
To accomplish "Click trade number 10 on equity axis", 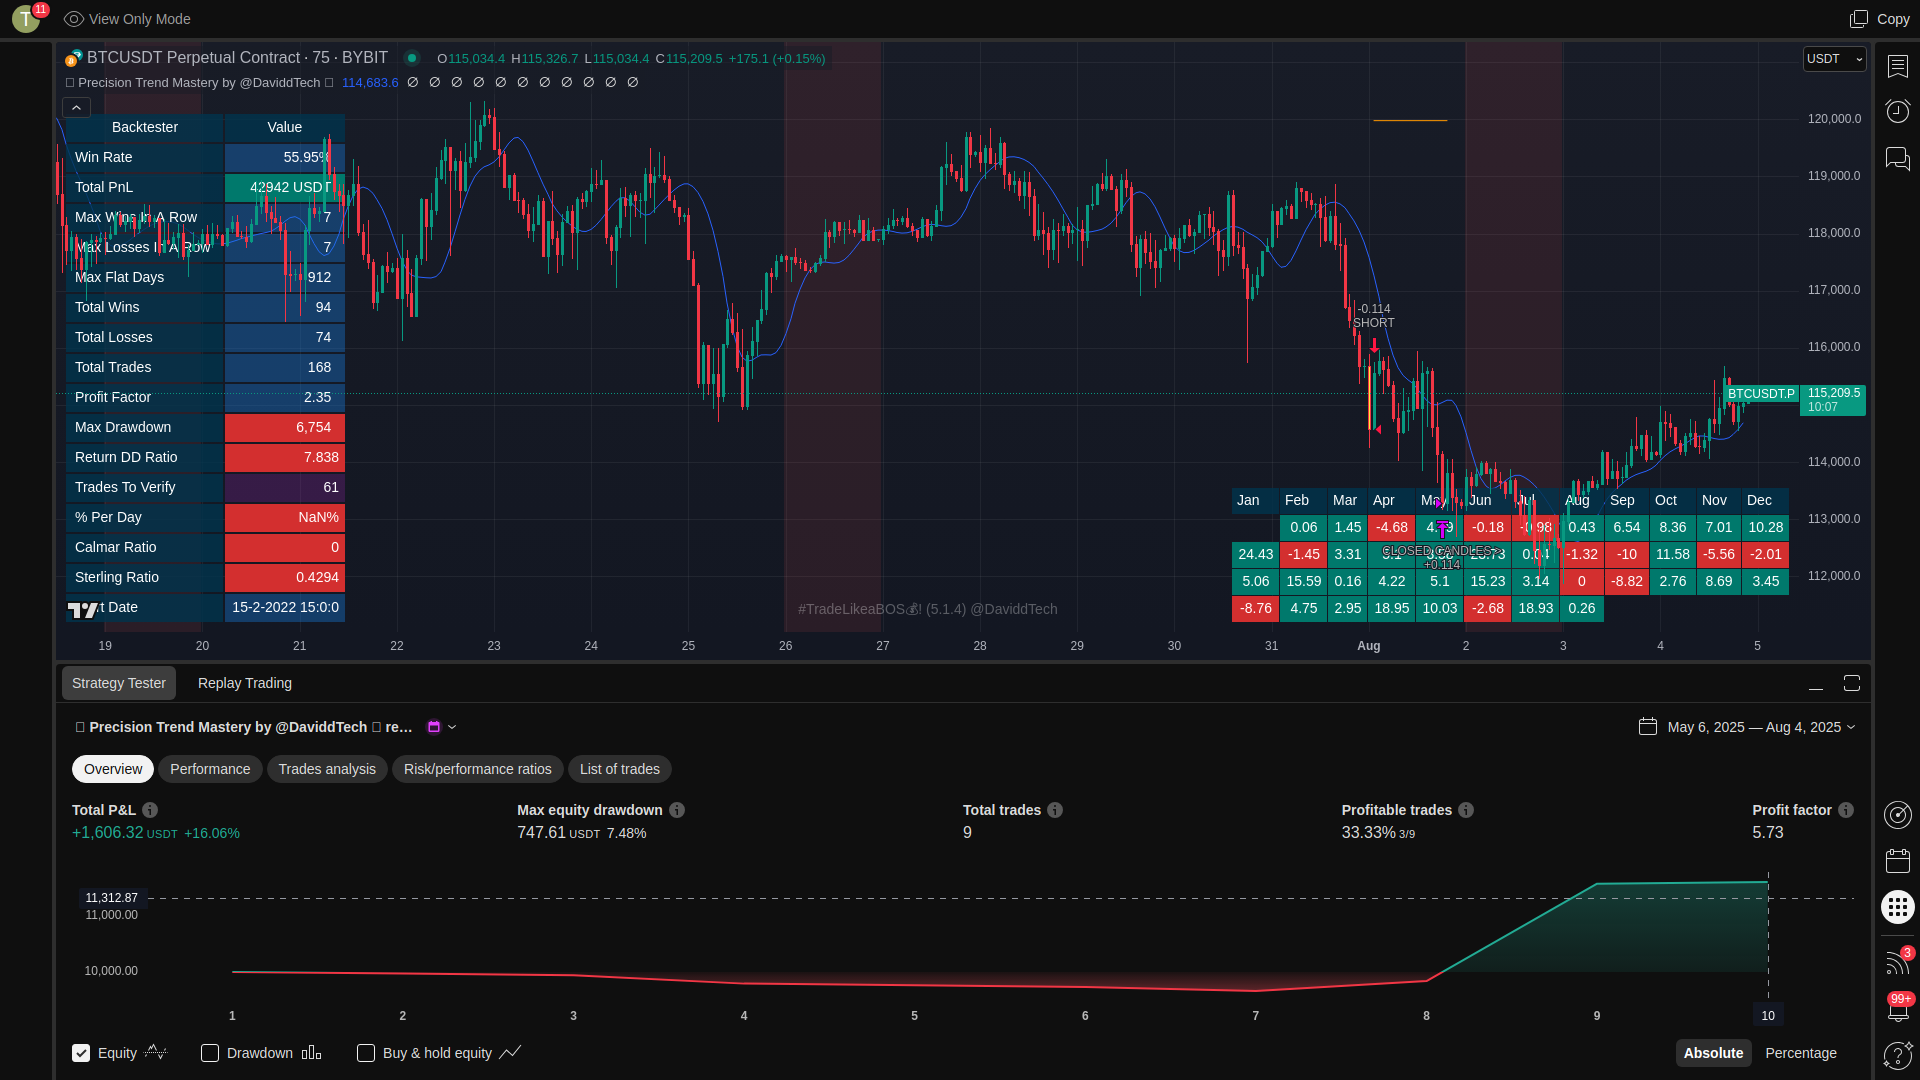I will coord(1768,1016).
